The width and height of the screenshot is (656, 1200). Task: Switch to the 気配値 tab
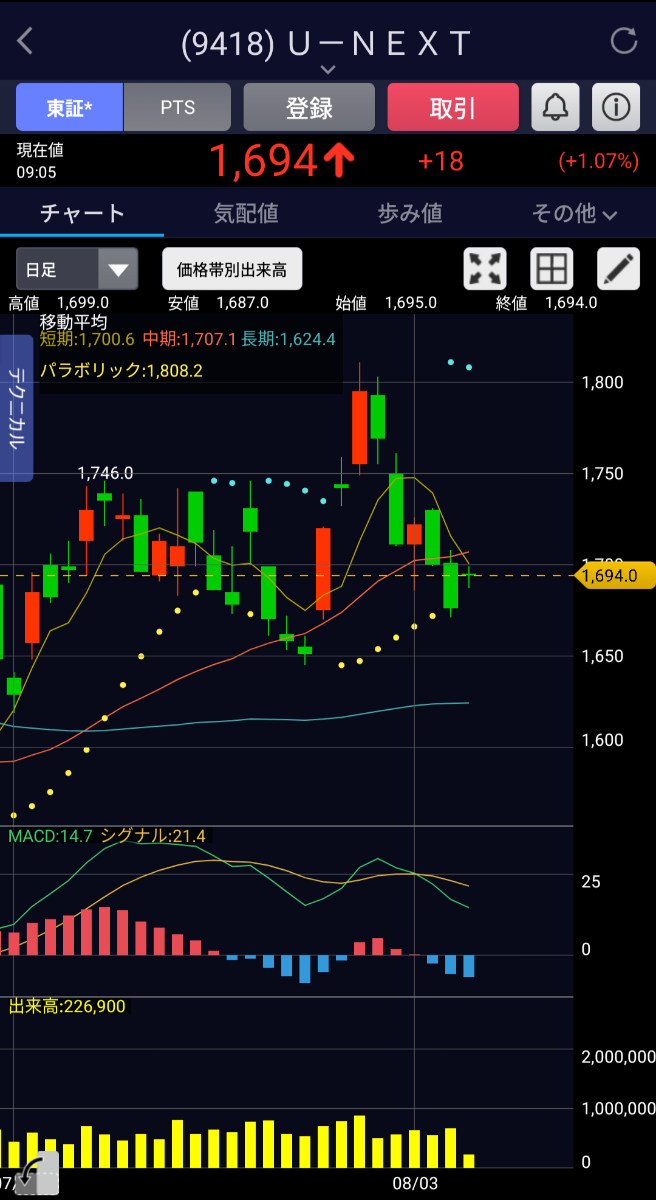[246, 213]
